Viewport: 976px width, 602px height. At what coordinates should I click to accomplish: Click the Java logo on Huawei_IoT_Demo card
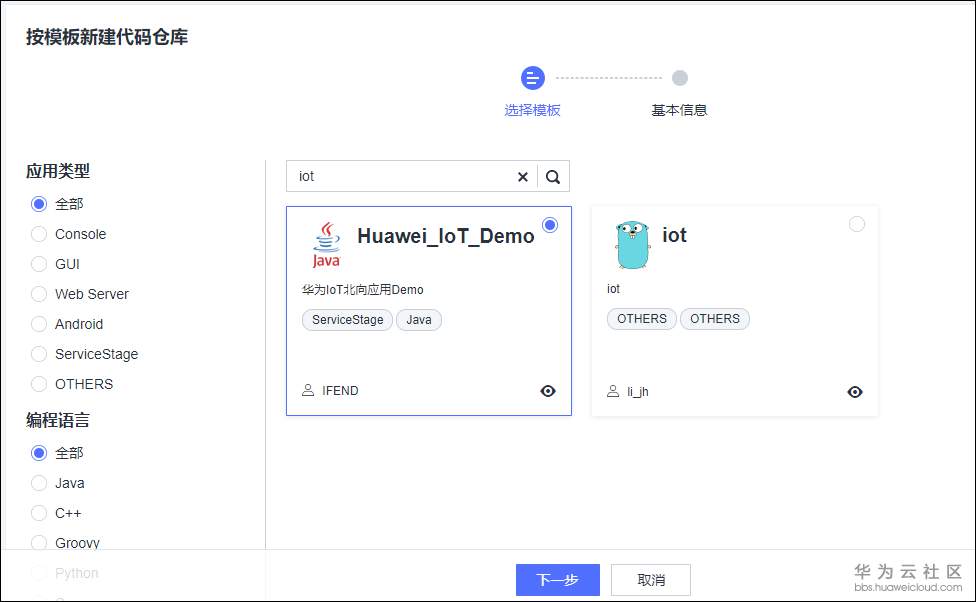[327, 245]
